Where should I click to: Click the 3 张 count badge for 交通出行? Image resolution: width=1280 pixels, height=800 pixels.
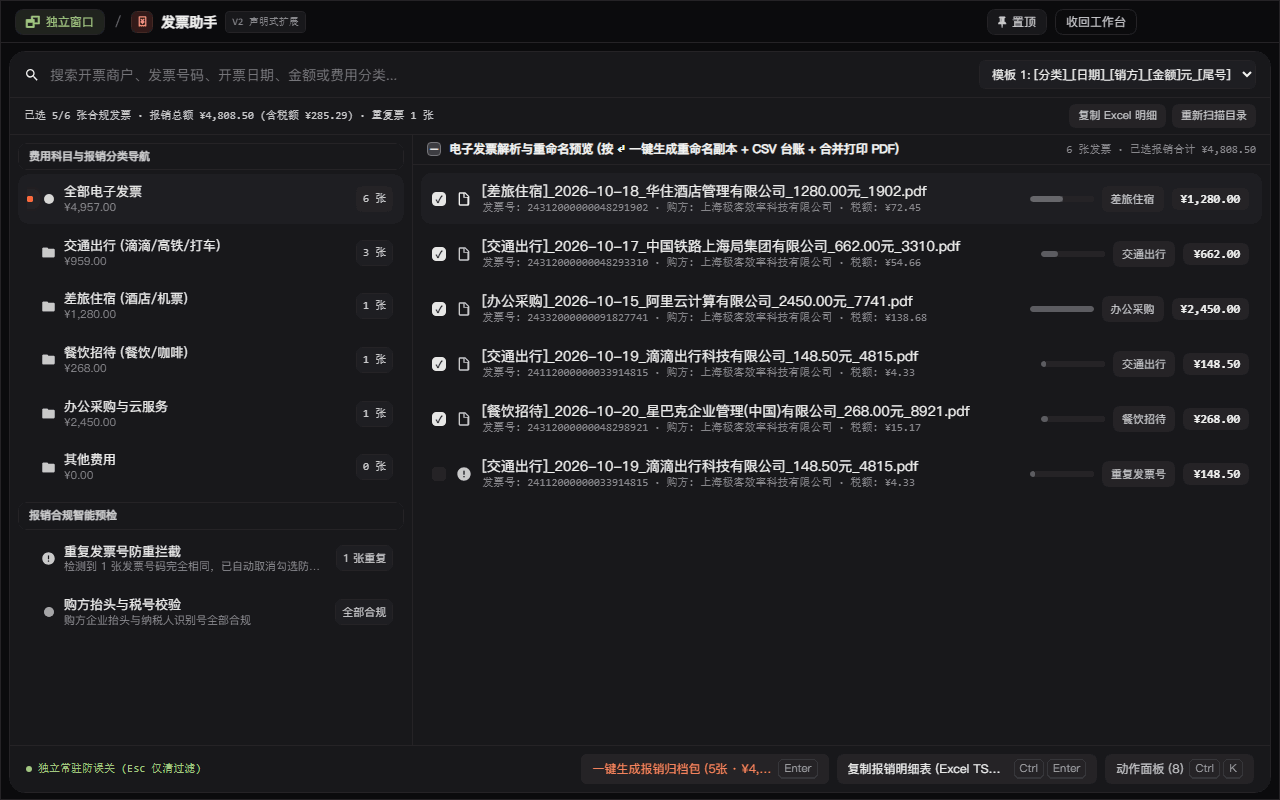pyautogui.click(x=374, y=253)
